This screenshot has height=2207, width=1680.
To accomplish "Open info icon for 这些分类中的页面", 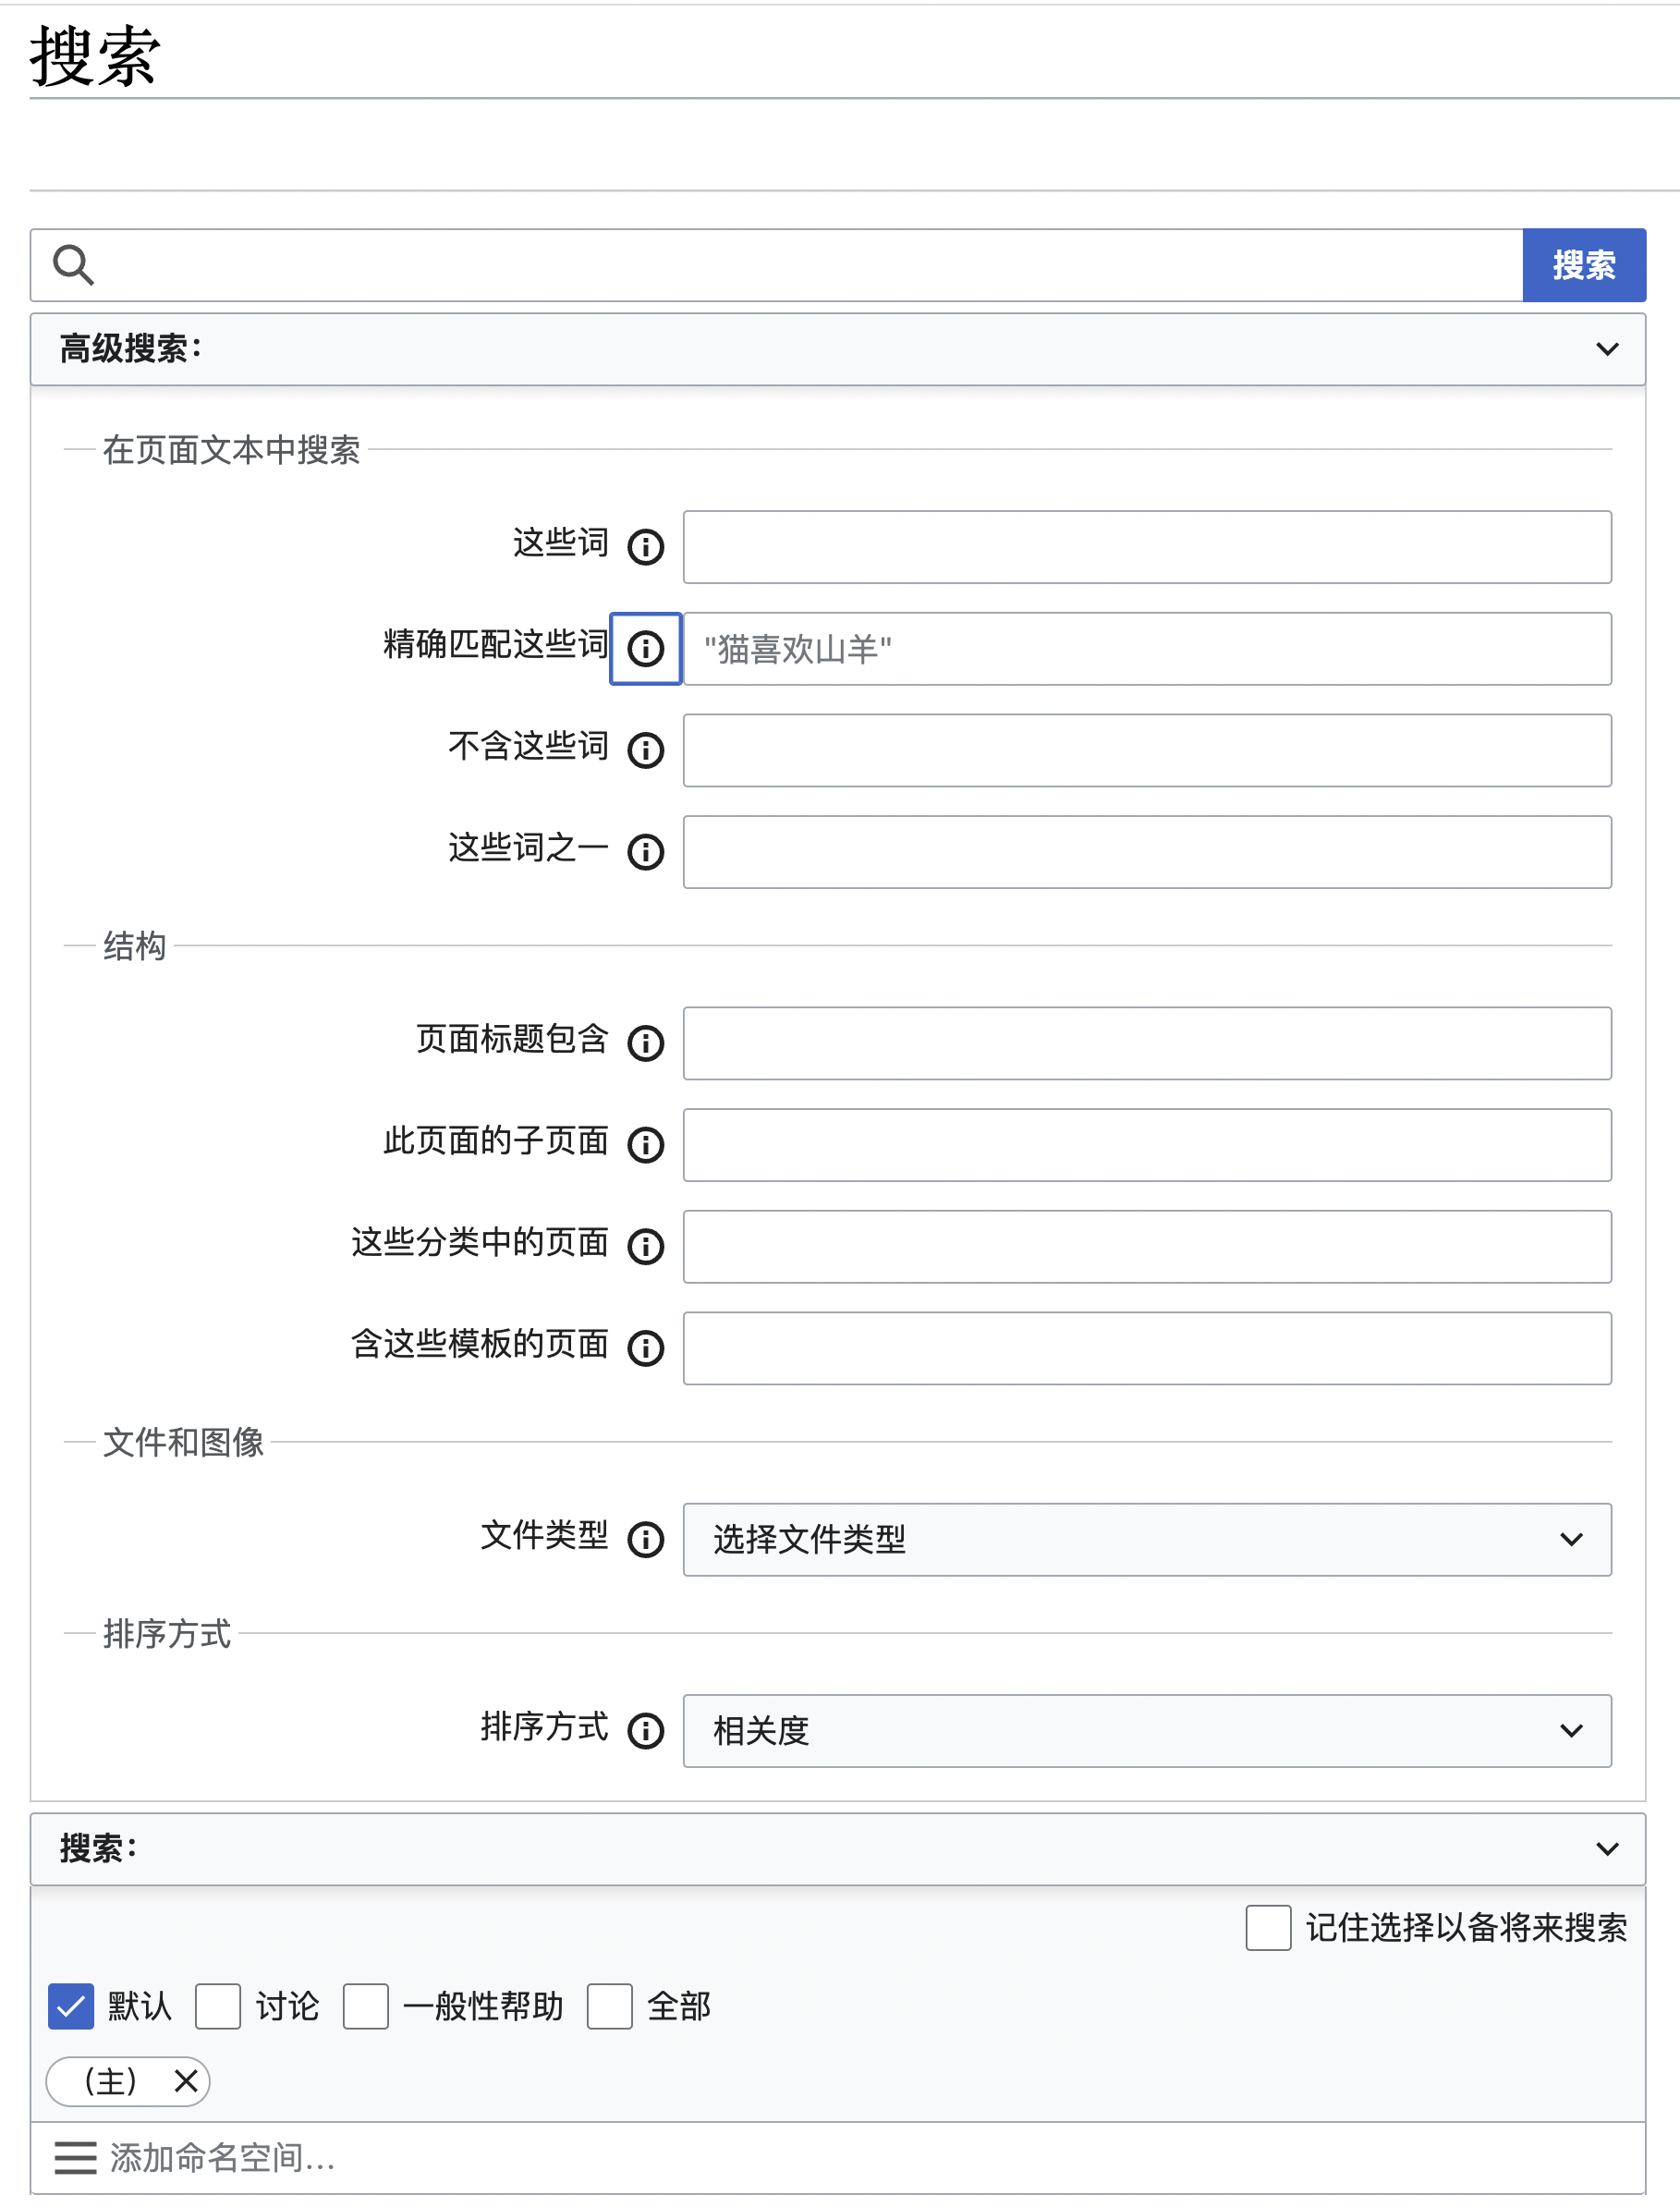I will [646, 1247].
